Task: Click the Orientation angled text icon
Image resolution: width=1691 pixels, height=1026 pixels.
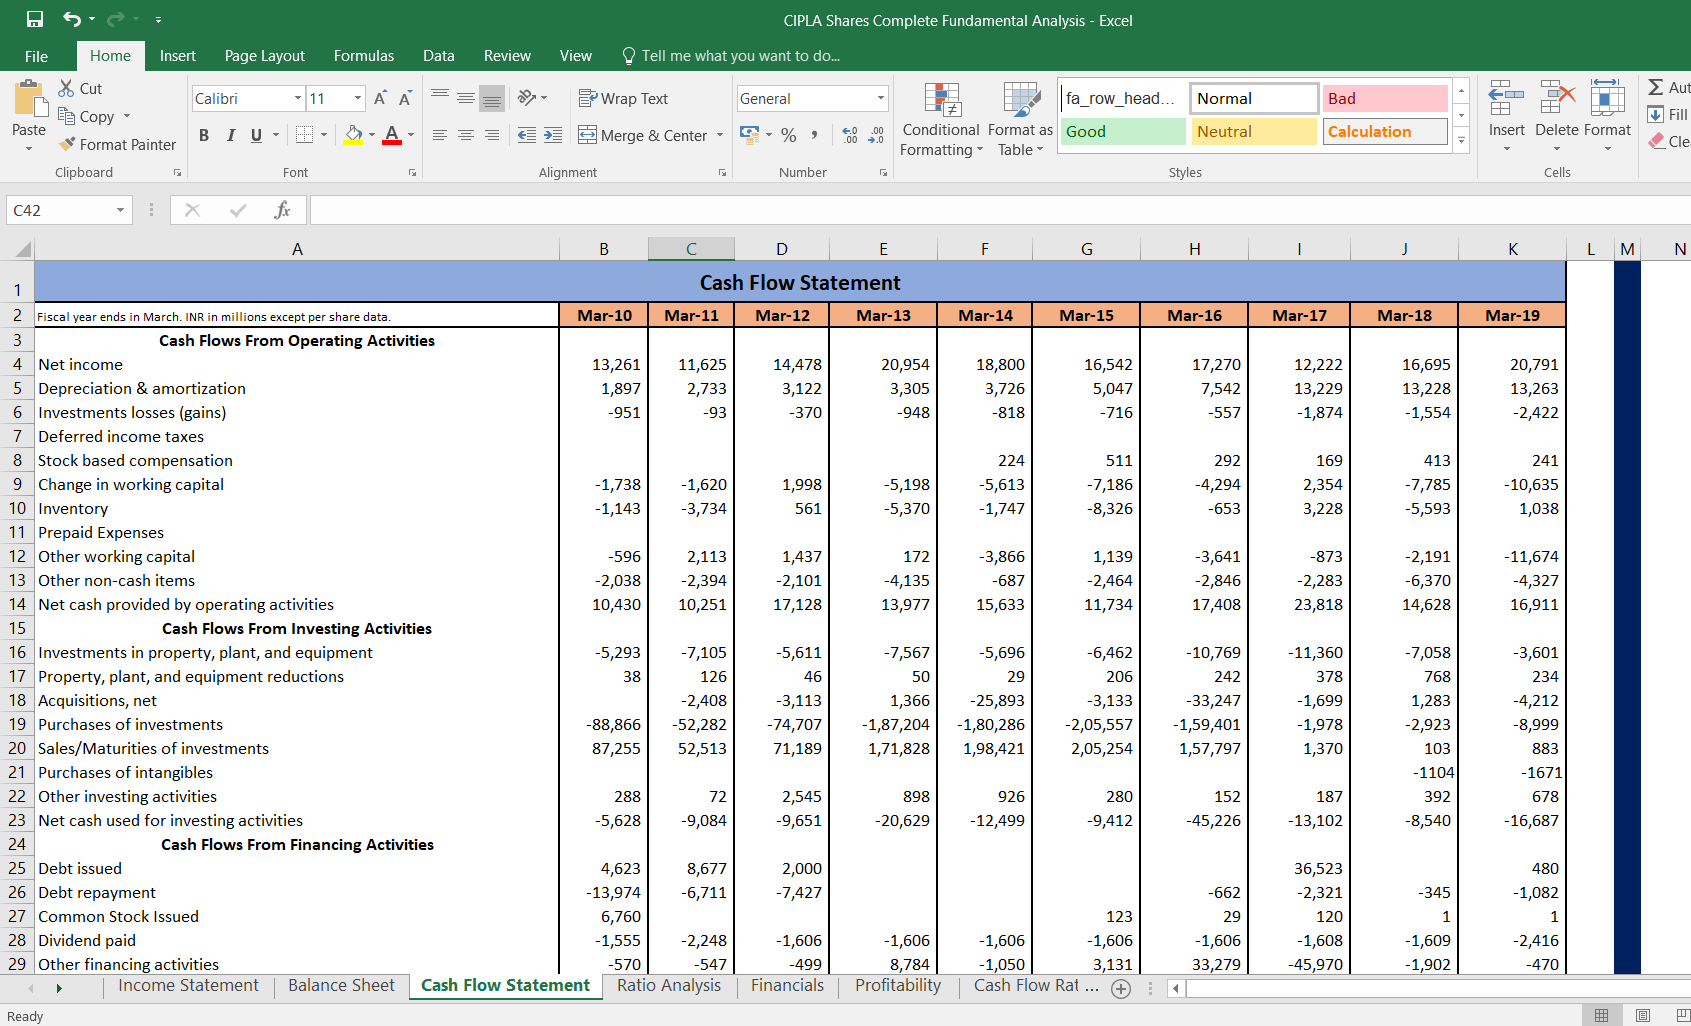Action: (527, 98)
